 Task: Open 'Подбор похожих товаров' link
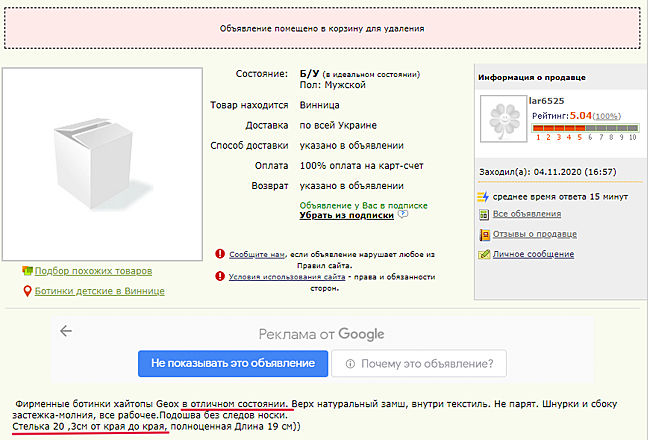click(93, 271)
